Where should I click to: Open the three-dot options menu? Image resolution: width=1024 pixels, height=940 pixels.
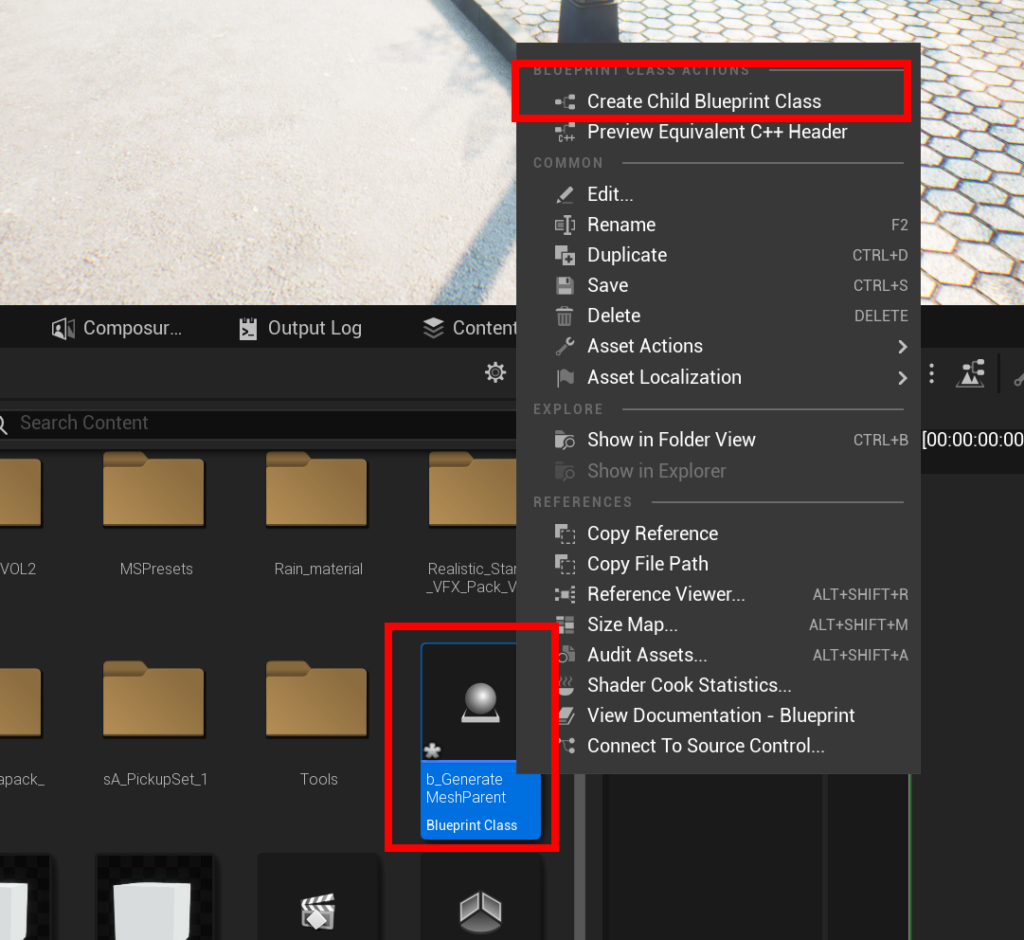coord(932,373)
